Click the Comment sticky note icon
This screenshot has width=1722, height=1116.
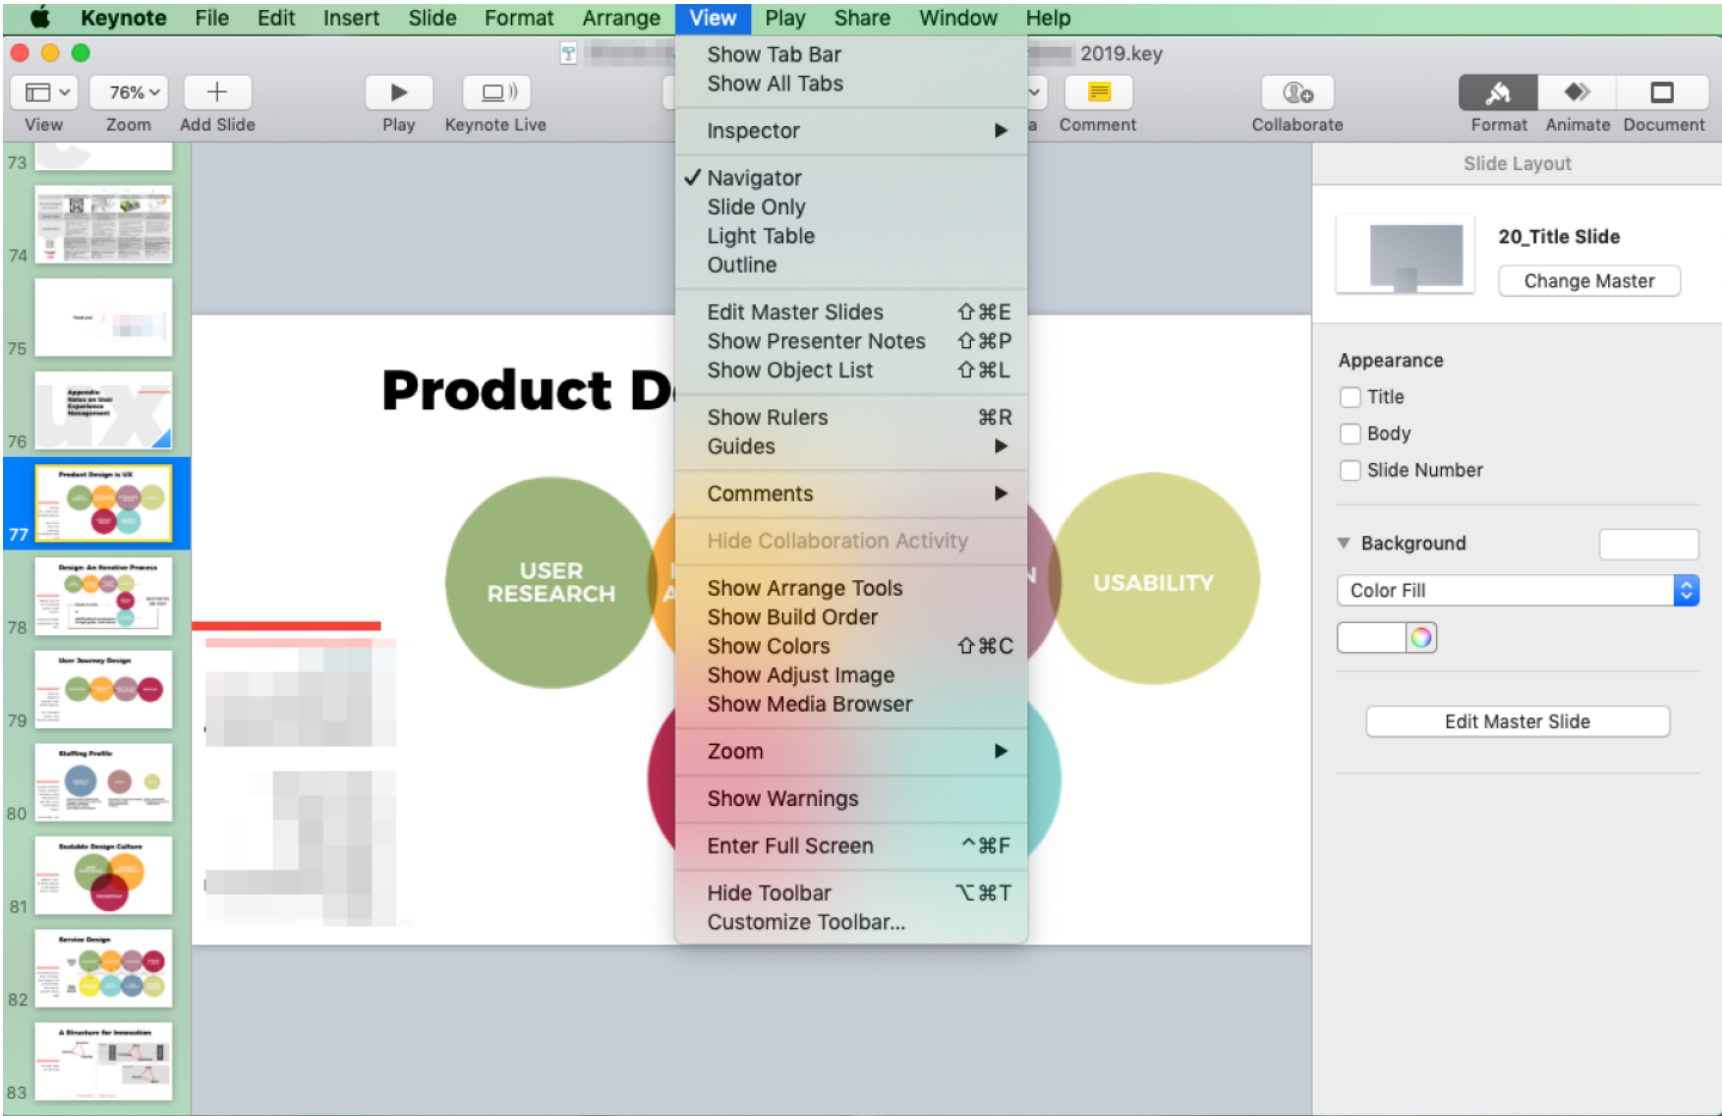point(1098,93)
